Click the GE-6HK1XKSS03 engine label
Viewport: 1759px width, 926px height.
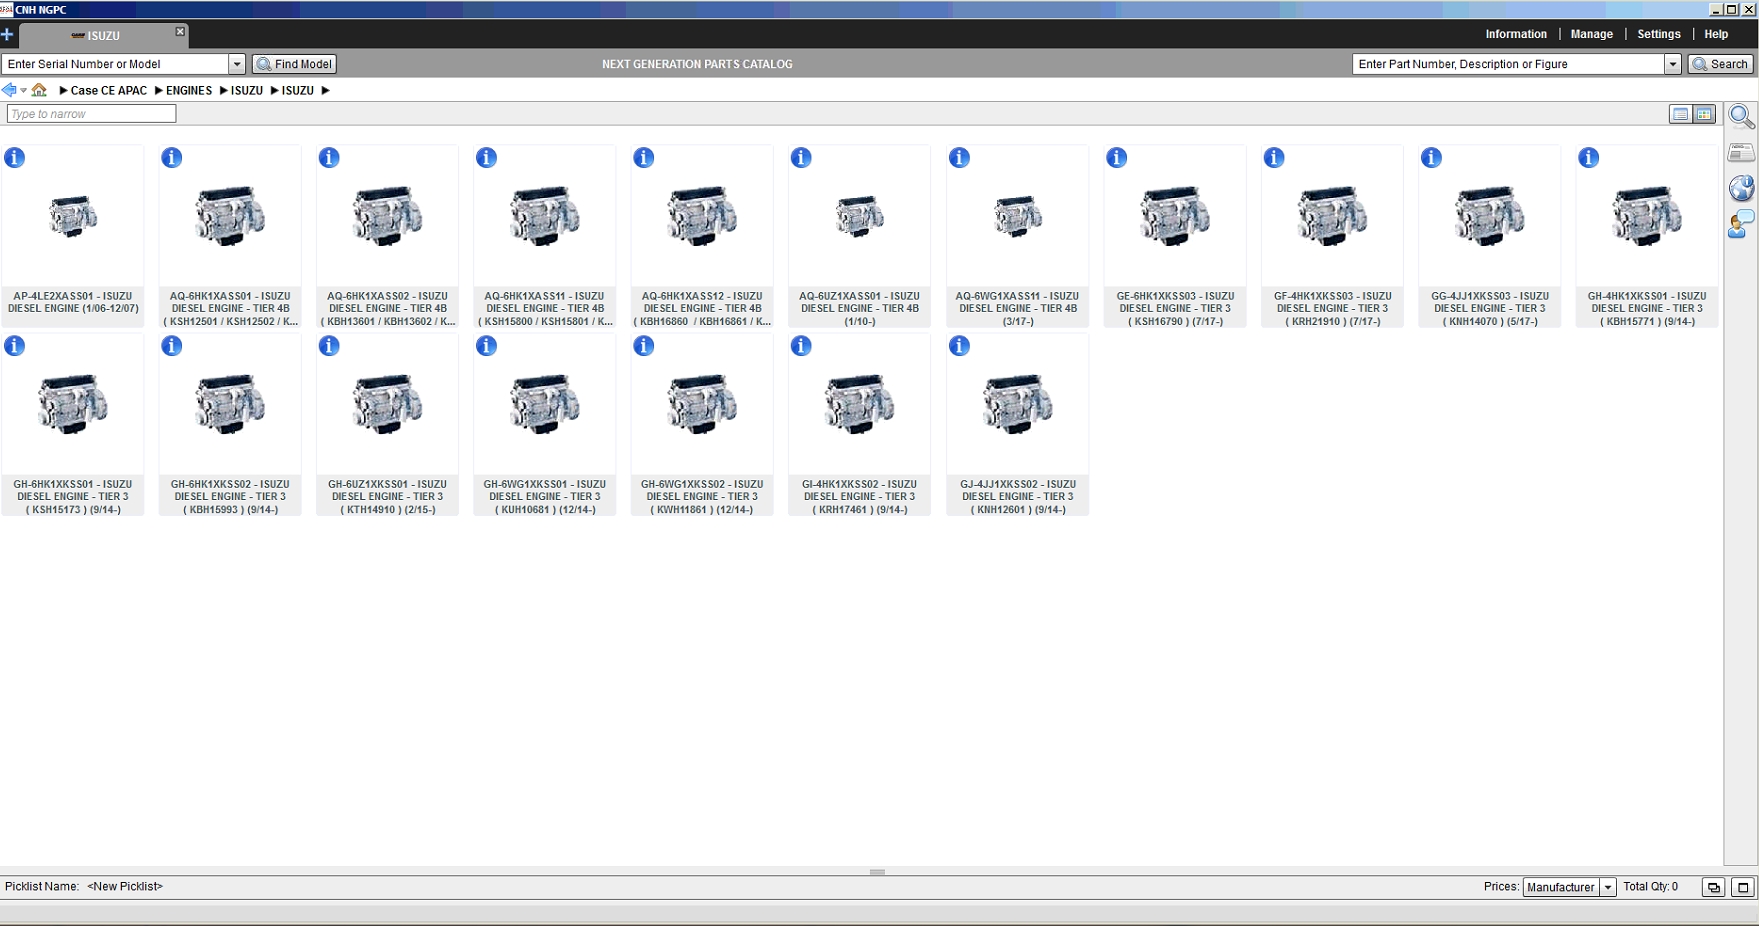click(x=1175, y=309)
